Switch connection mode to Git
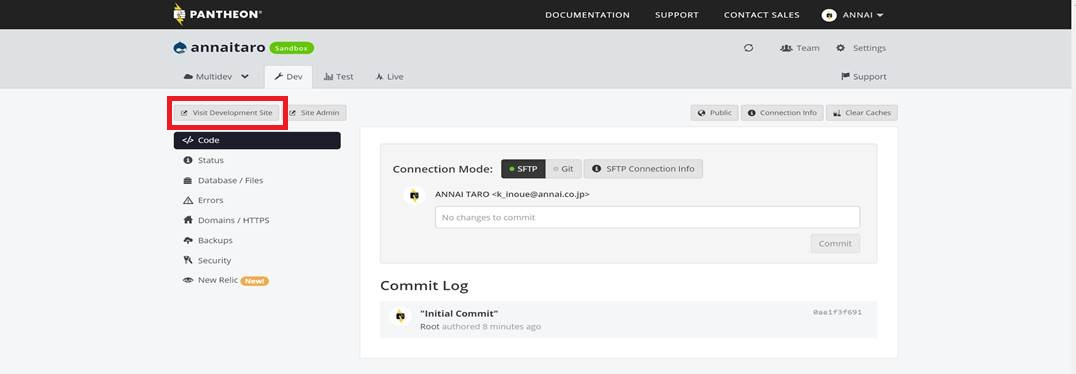This screenshot has height=374, width=1076. coord(564,169)
